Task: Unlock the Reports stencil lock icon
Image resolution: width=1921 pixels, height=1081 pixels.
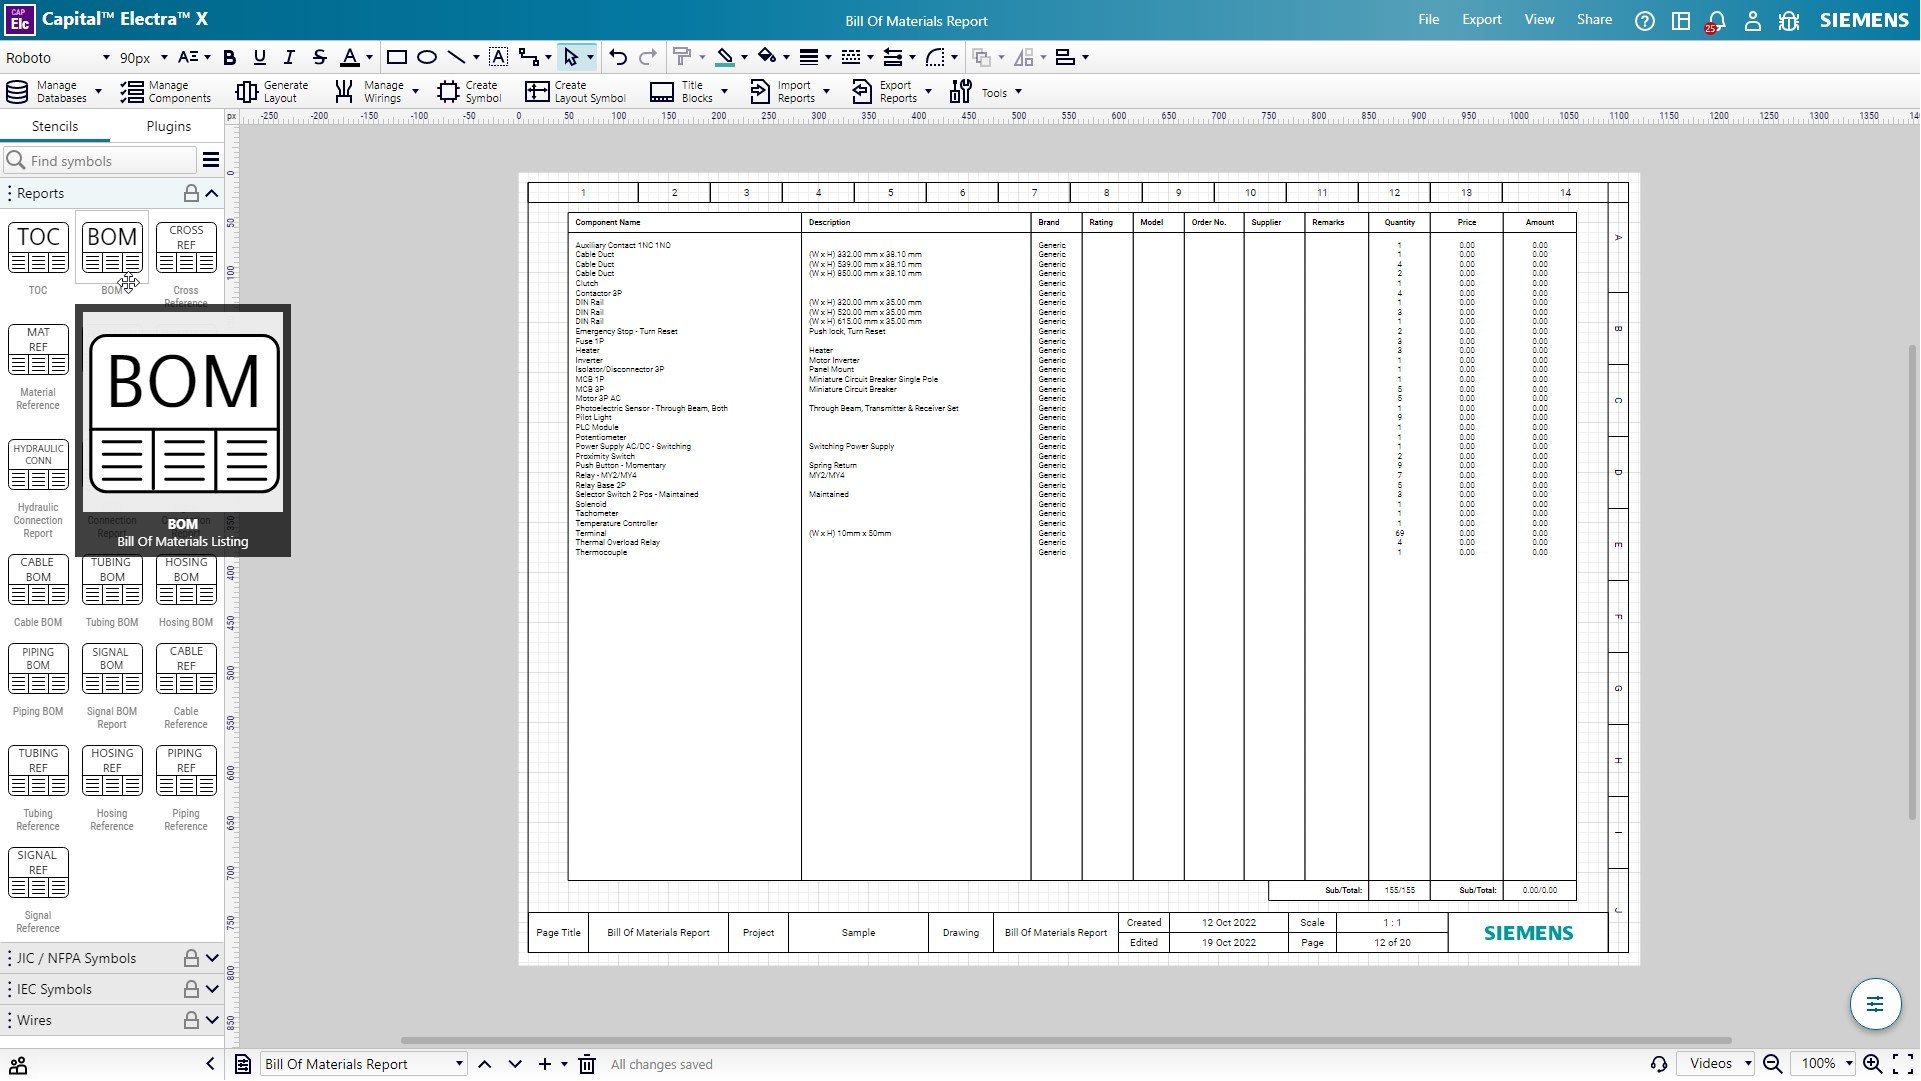Action: [x=190, y=193]
